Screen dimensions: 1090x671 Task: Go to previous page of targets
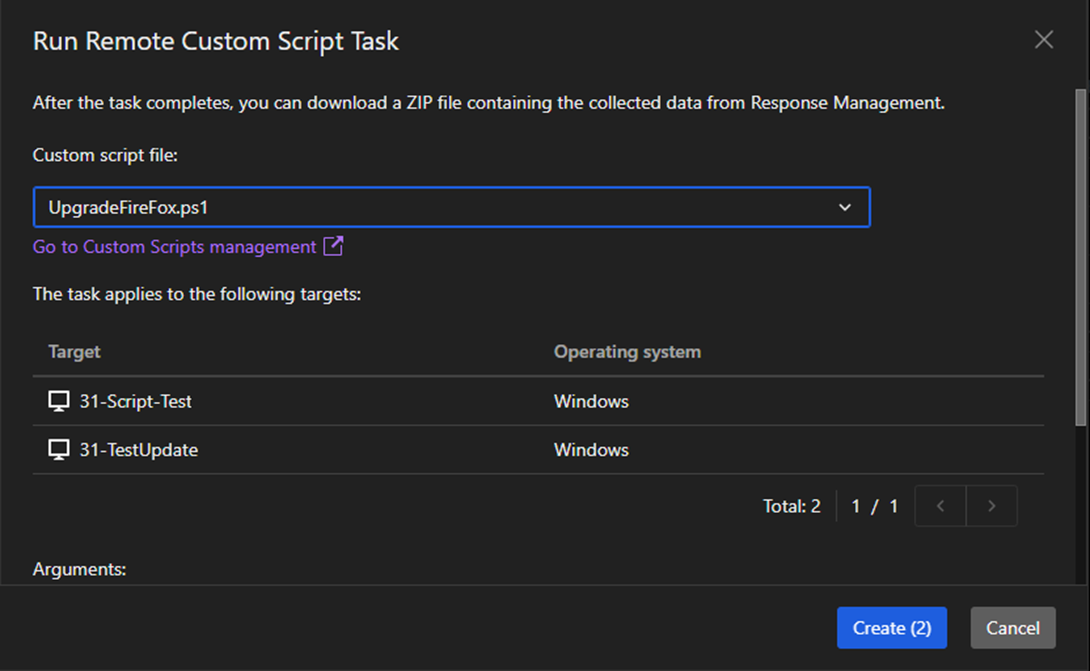940,506
